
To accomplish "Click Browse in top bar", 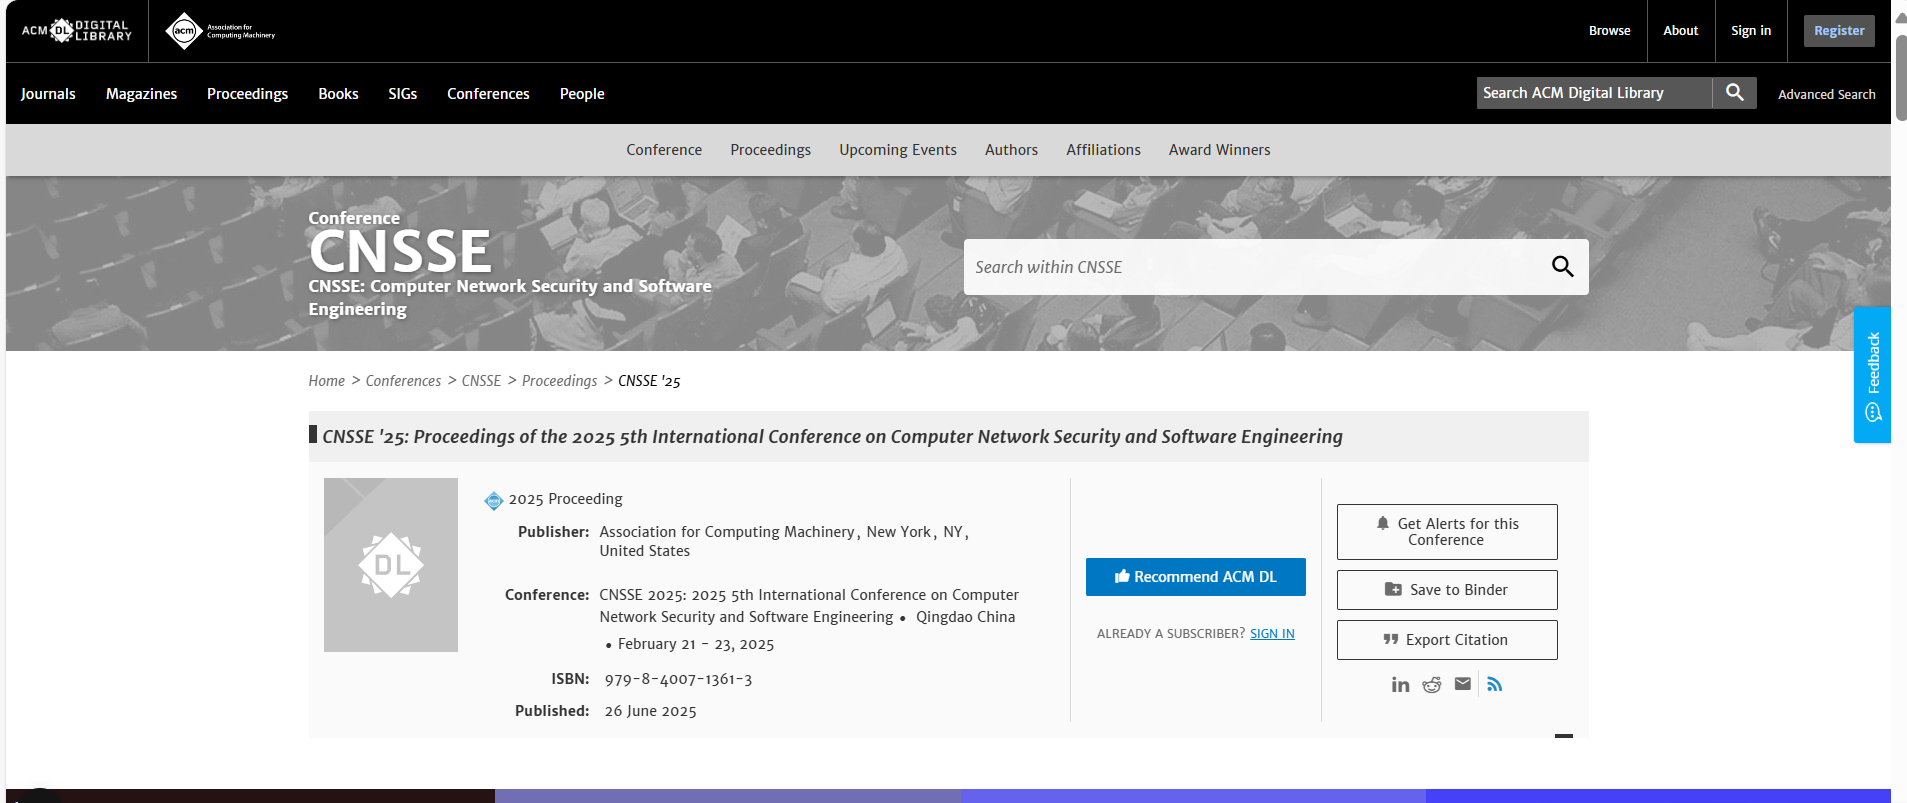I will click(1609, 31).
